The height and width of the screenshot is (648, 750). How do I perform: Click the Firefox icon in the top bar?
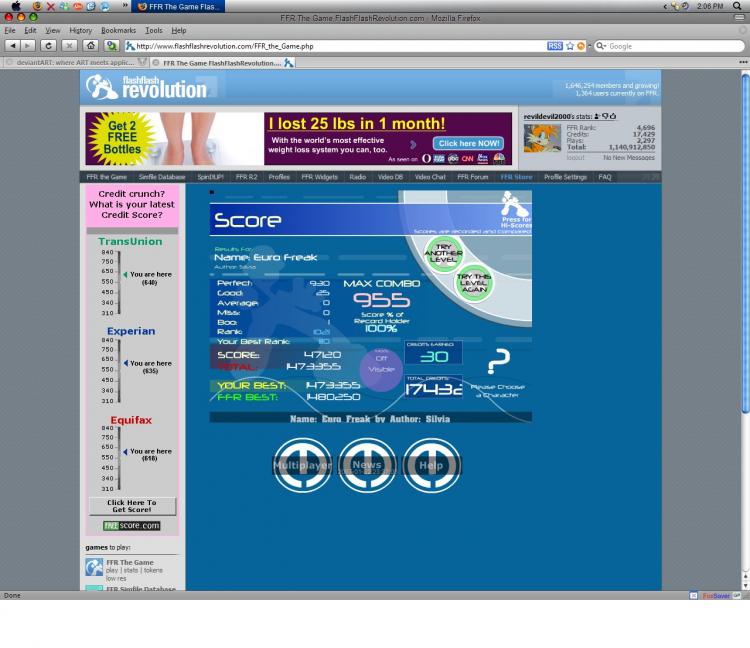click(x=37, y=6)
